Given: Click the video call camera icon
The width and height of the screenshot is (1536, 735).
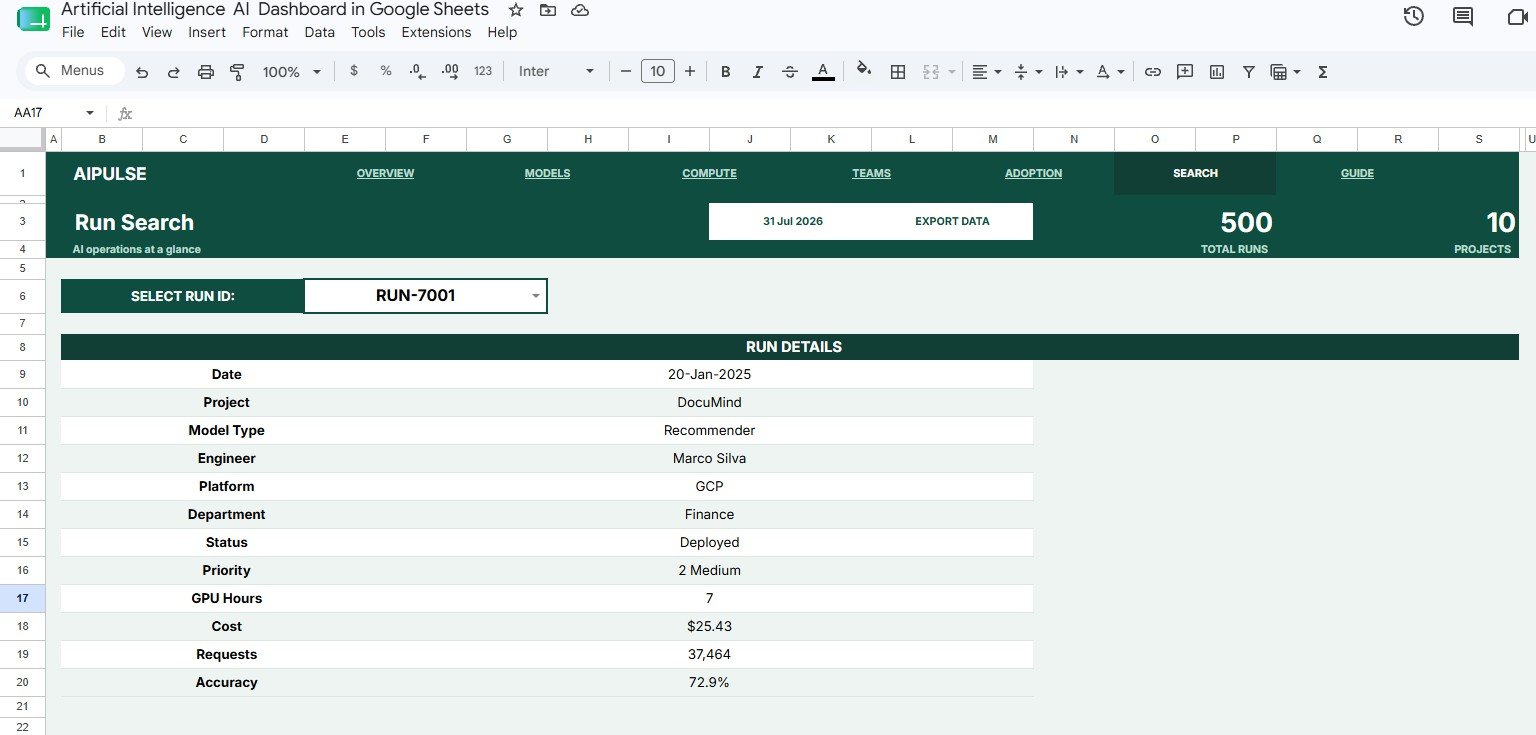Looking at the screenshot, I should click(1518, 16).
